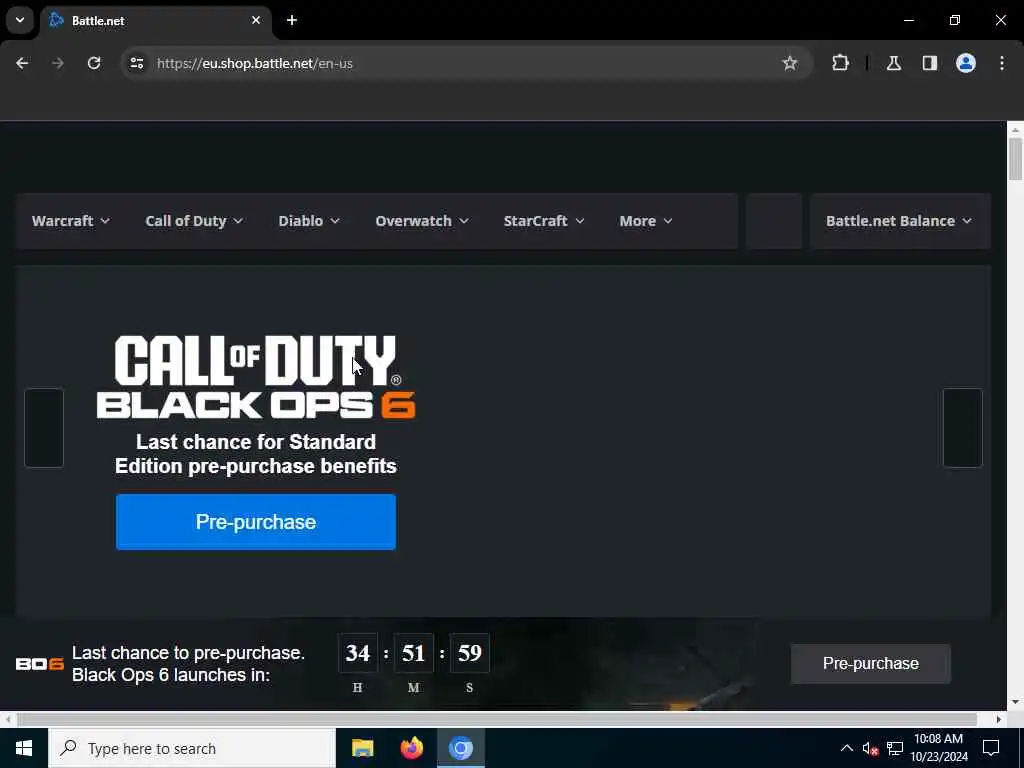The image size is (1024, 768).
Task: Select the Battle.net browser tab
Action: [x=155, y=20]
